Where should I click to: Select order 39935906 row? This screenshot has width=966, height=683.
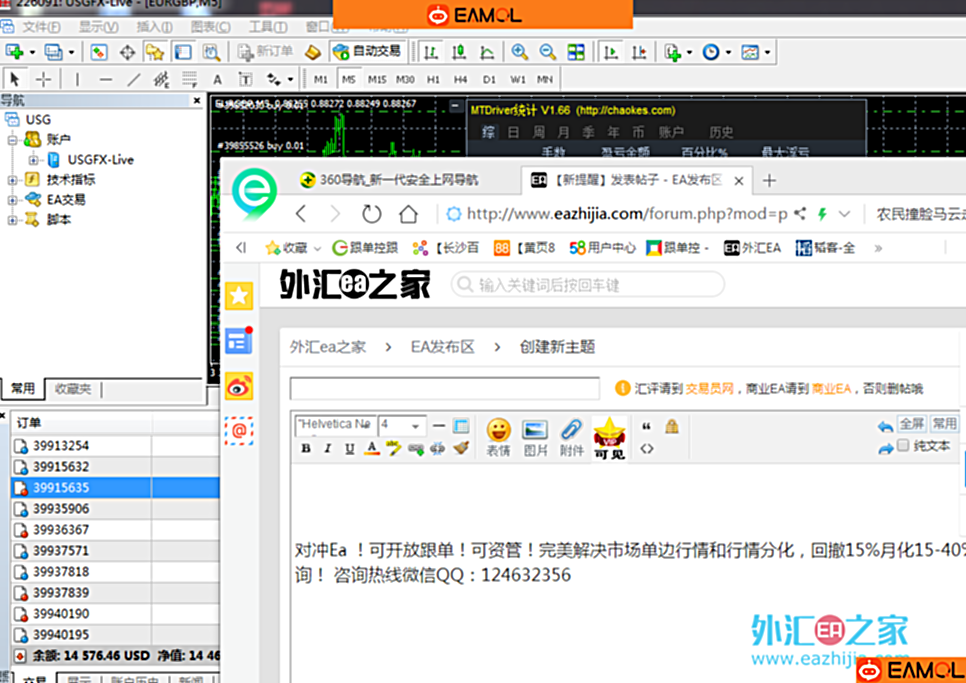coord(115,509)
